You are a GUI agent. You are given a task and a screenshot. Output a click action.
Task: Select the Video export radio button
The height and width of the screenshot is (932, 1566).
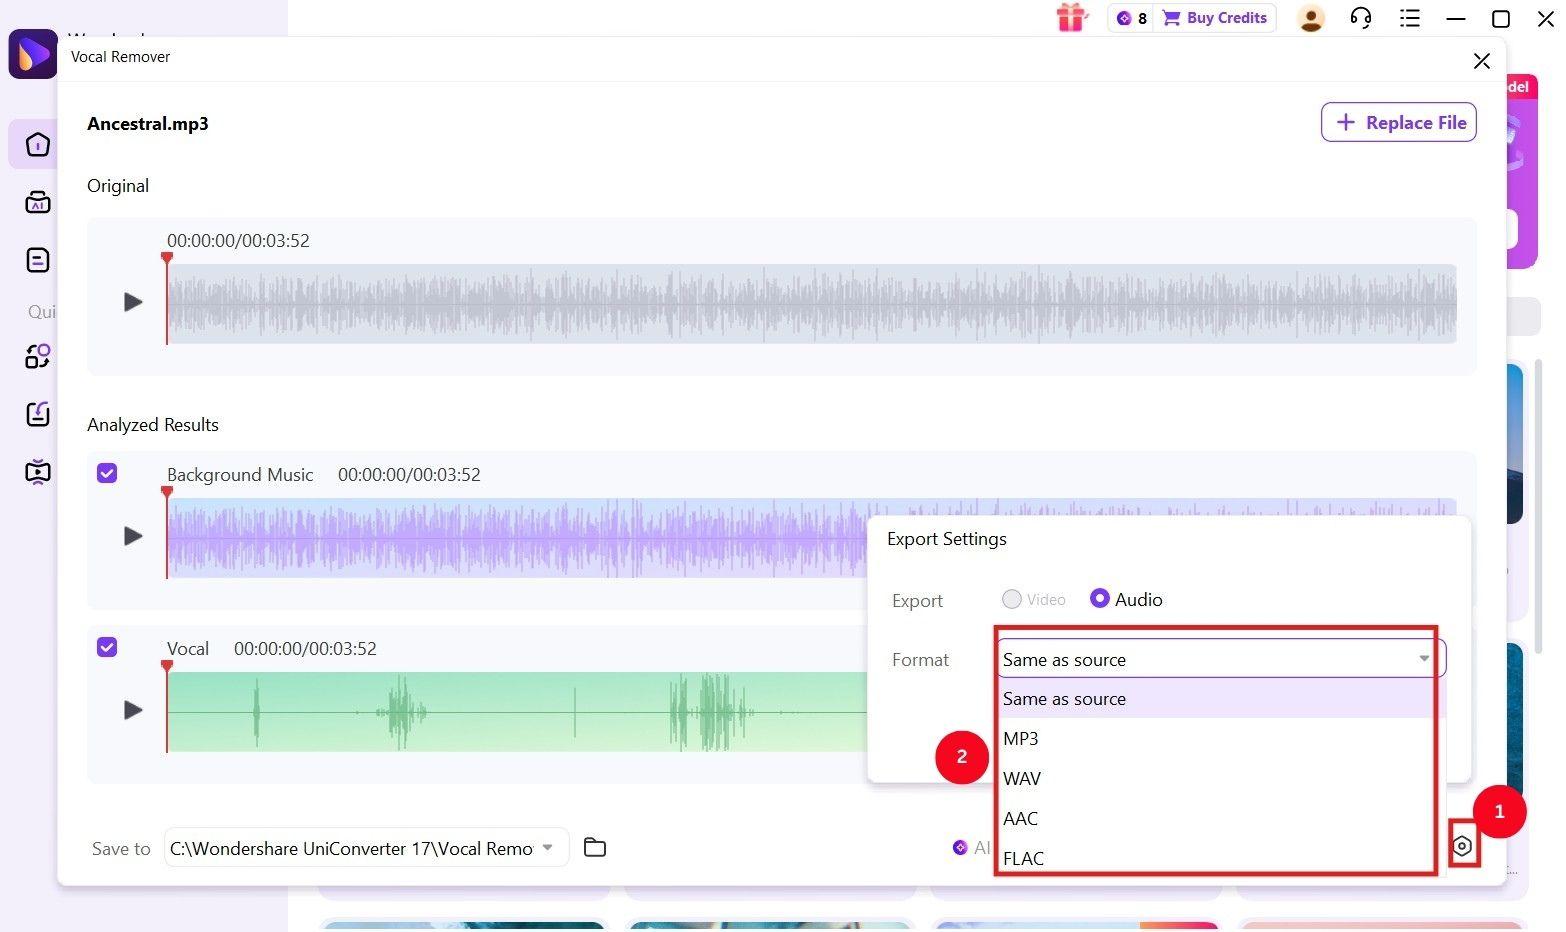[x=1012, y=599]
